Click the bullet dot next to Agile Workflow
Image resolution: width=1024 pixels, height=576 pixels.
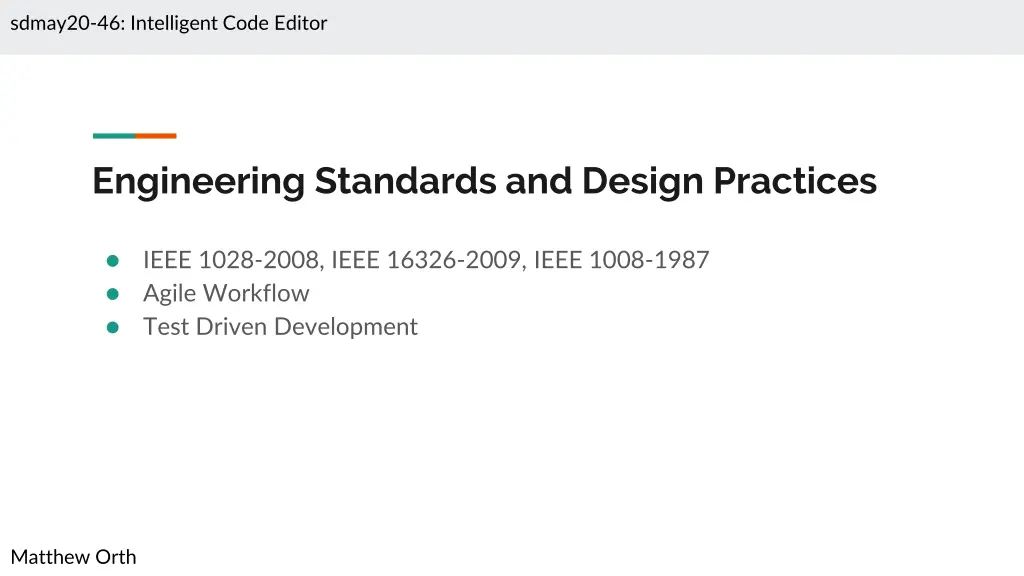pos(113,294)
